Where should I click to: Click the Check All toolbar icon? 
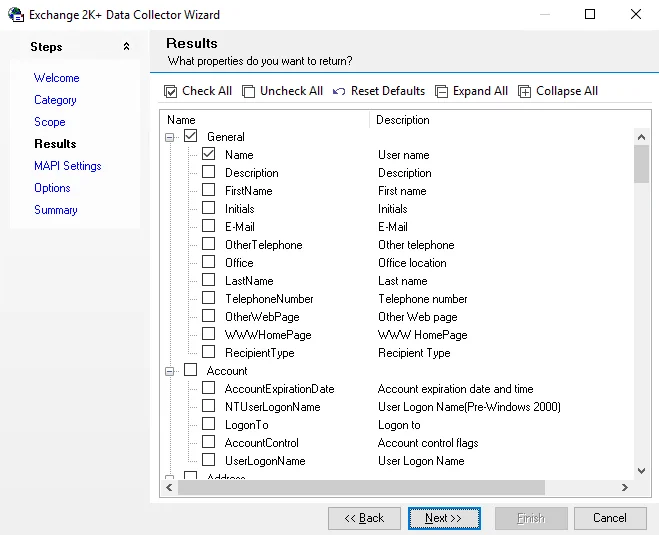pyautogui.click(x=170, y=91)
